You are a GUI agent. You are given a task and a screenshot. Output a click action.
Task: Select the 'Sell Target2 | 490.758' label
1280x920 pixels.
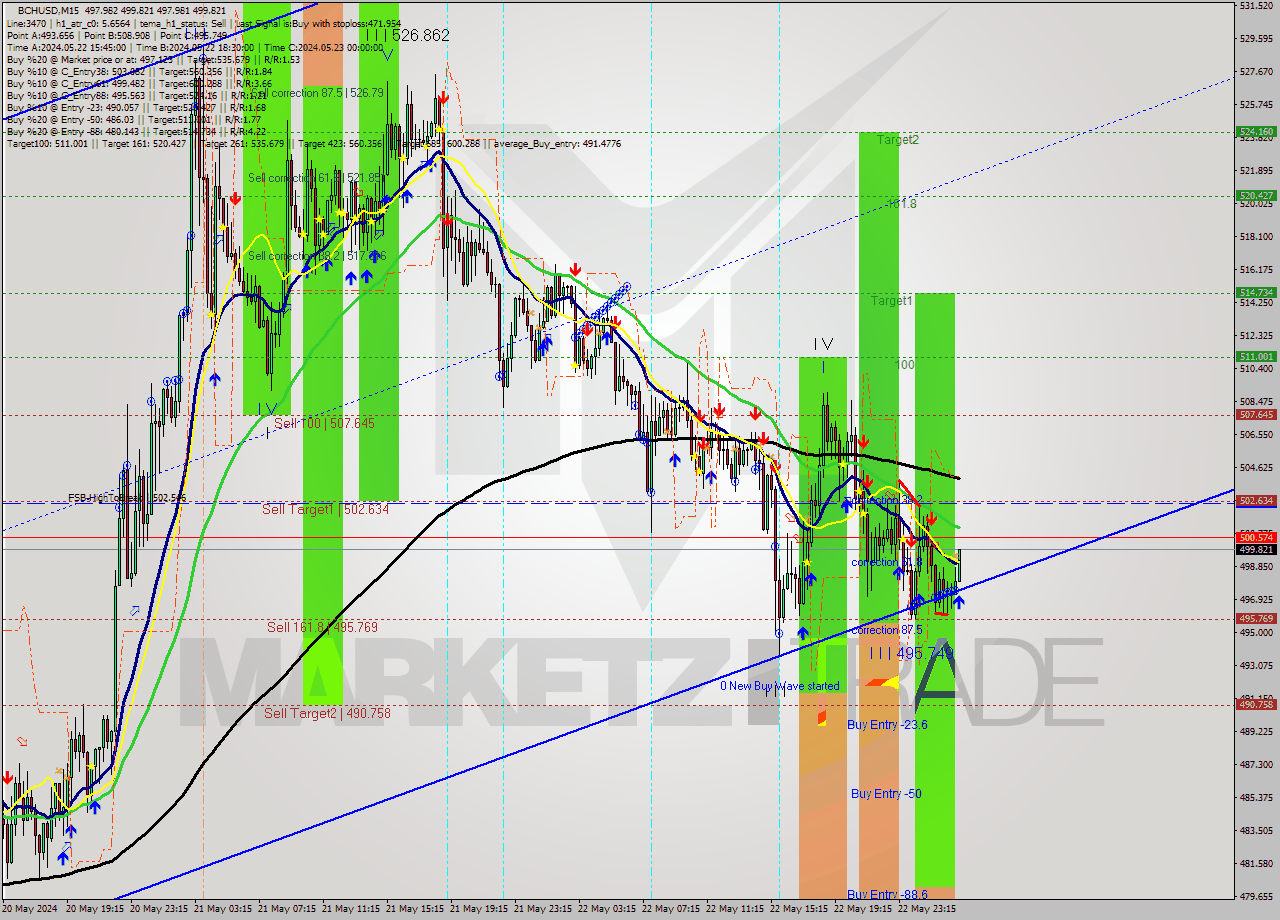(327, 713)
